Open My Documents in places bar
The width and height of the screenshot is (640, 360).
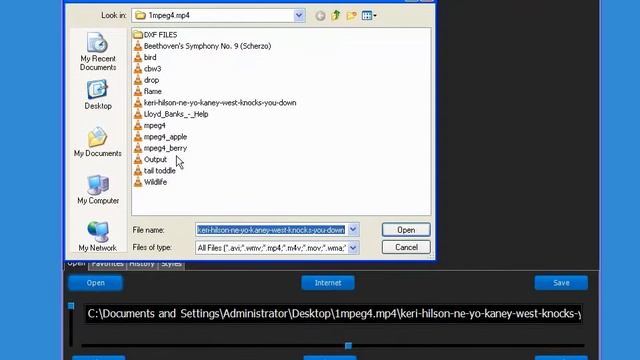[98, 142]
